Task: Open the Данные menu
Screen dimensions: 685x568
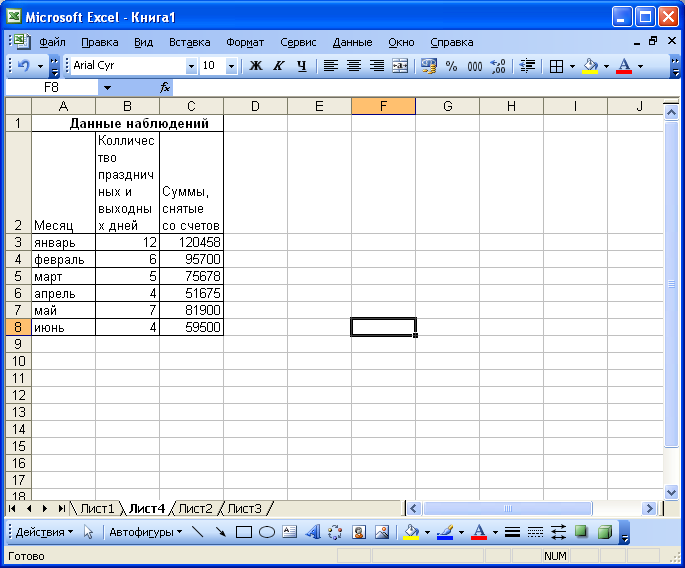Action: coord(353,42)
